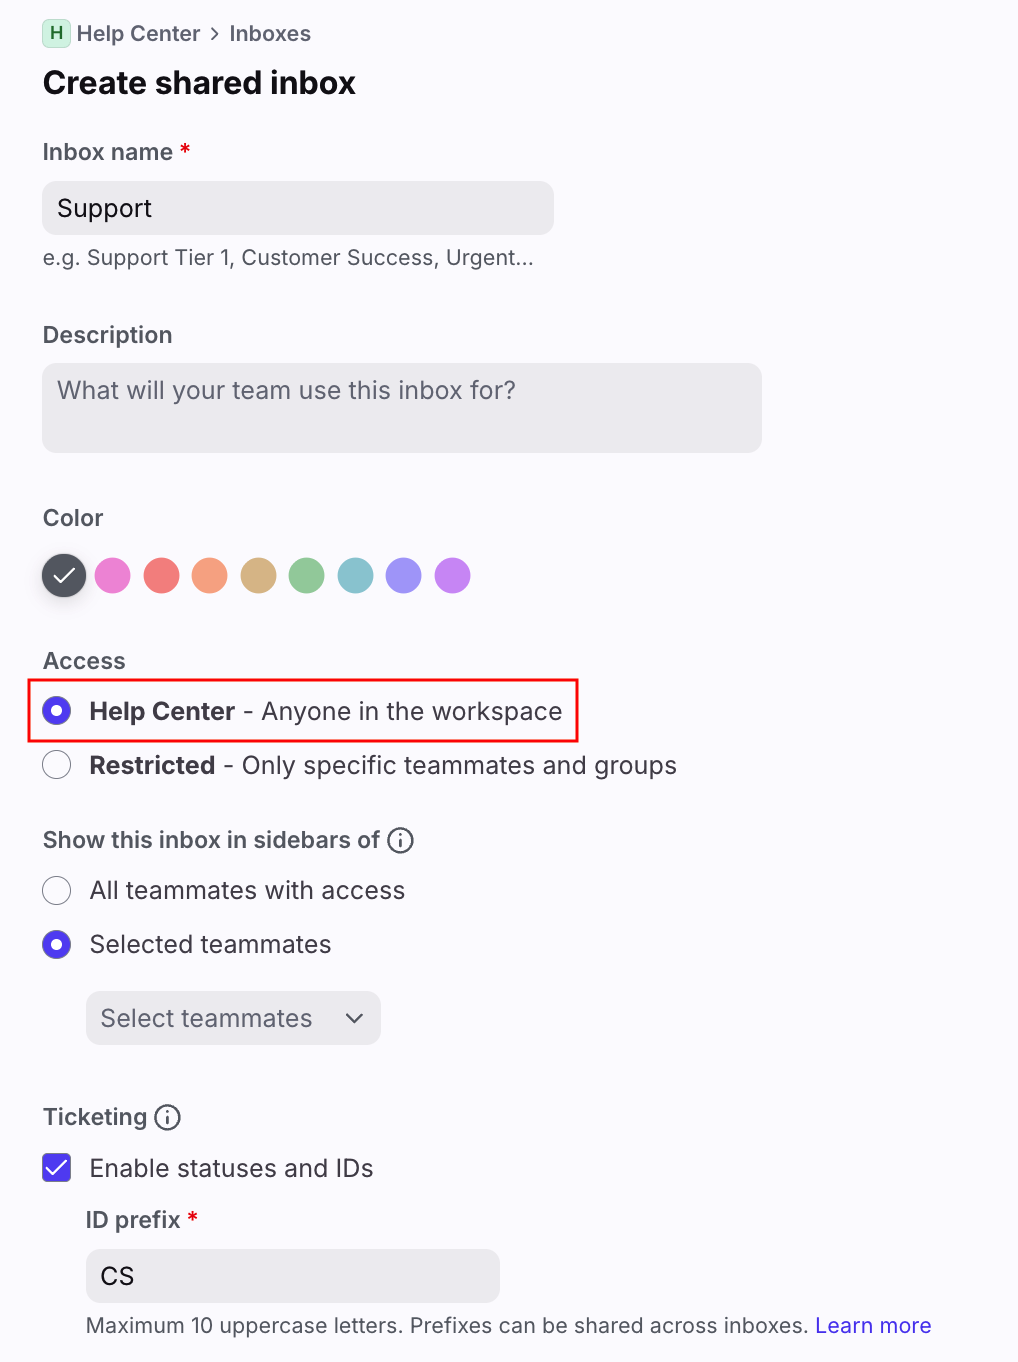Open the Select teammates dropdown
Image resolution: width=1018 pixels, height=1362 pixels.
click(233, 1018)
